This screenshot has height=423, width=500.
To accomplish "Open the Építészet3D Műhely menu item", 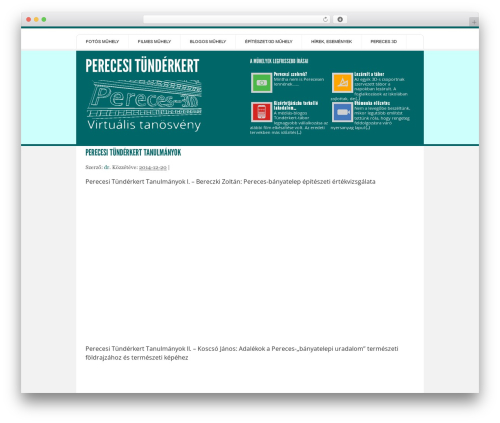I will [x=269, y=42].
